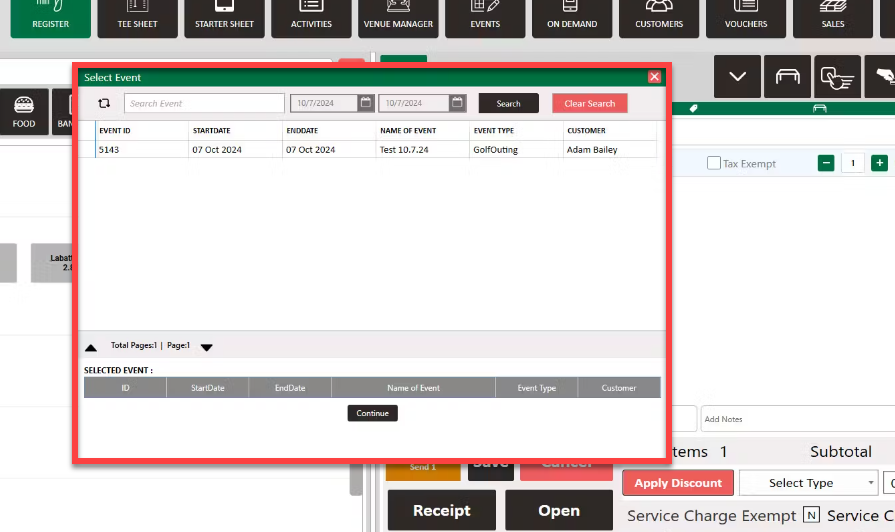The image size is (895, 532).
Task: Select the Food category button
Action: [24, 112]
